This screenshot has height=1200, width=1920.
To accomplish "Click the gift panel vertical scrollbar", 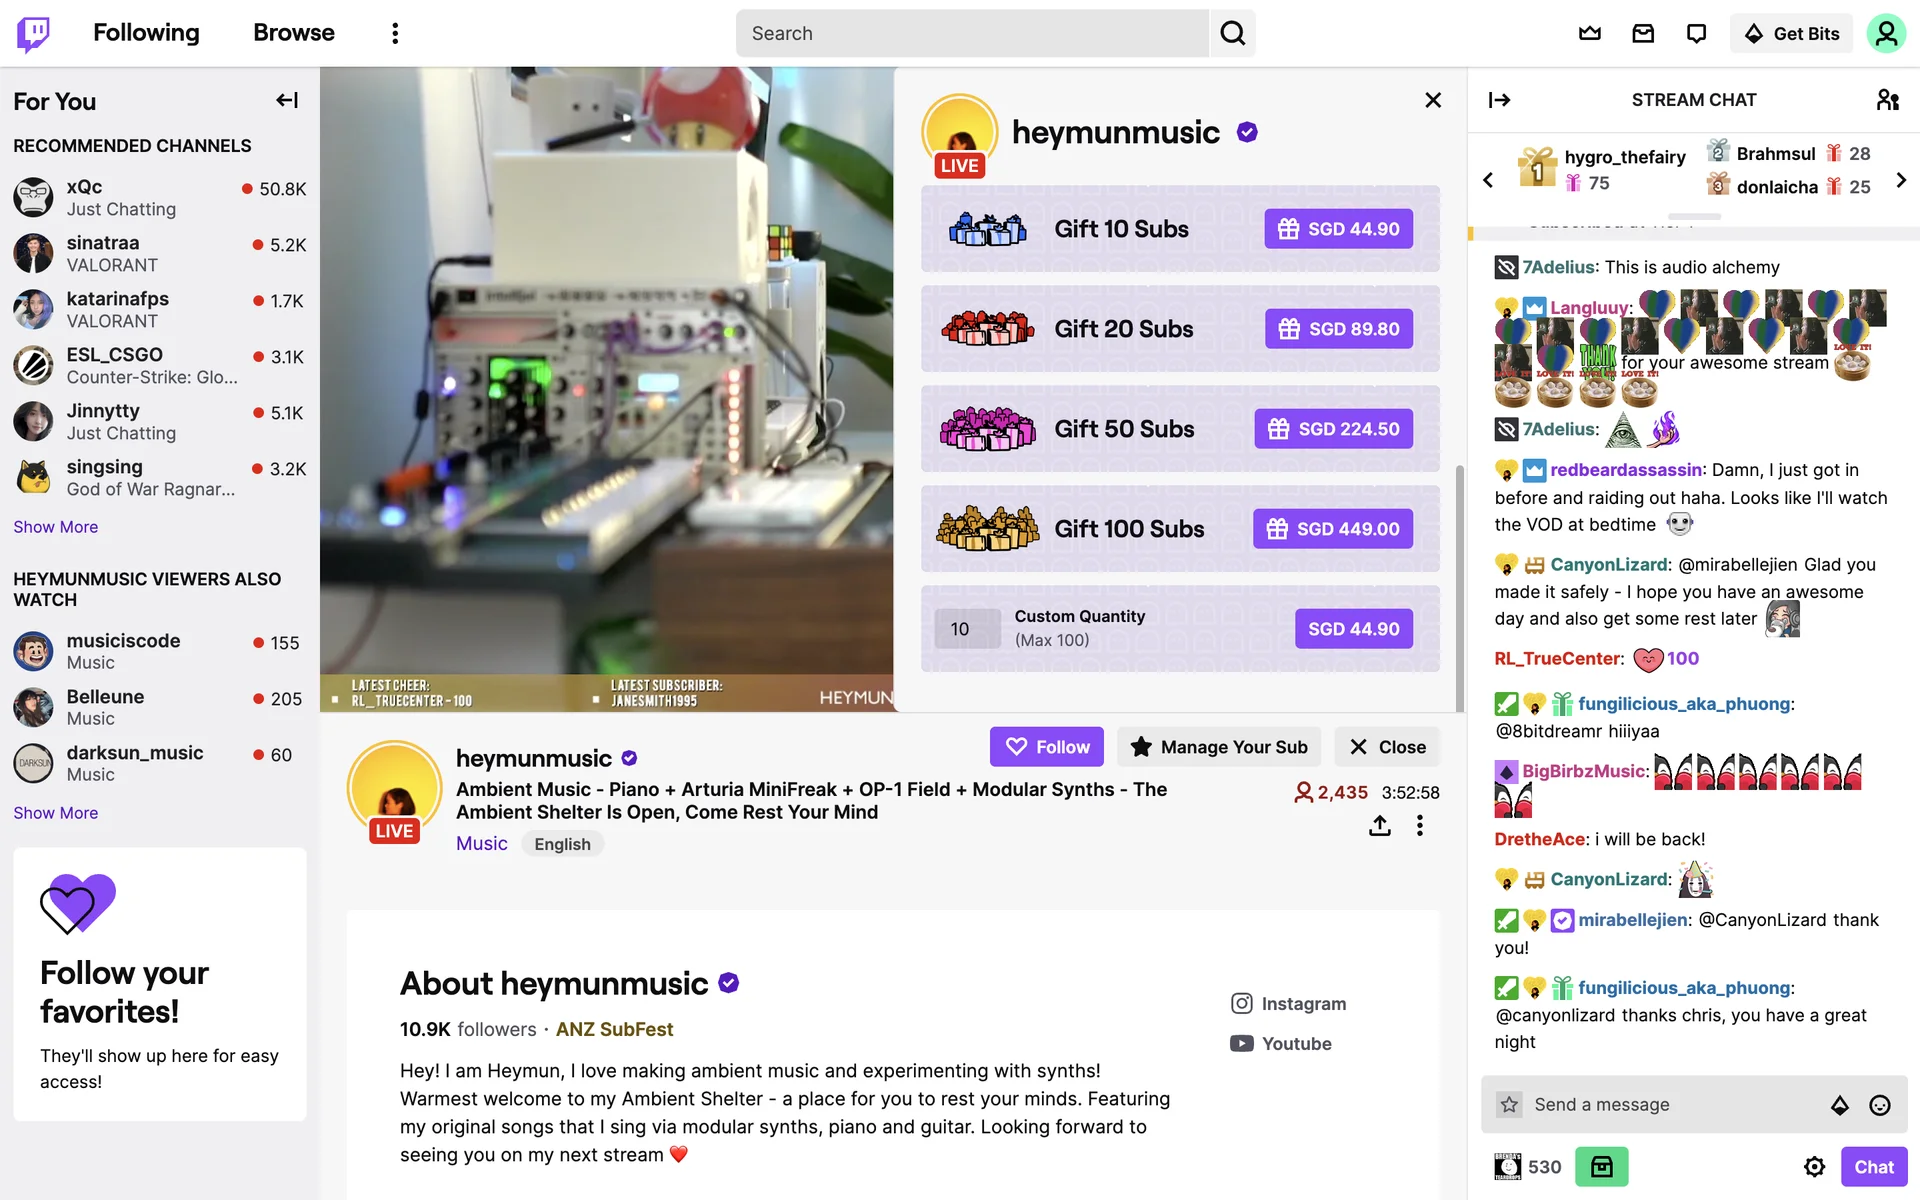I will pyautogui.click(x=1459, y=590).
